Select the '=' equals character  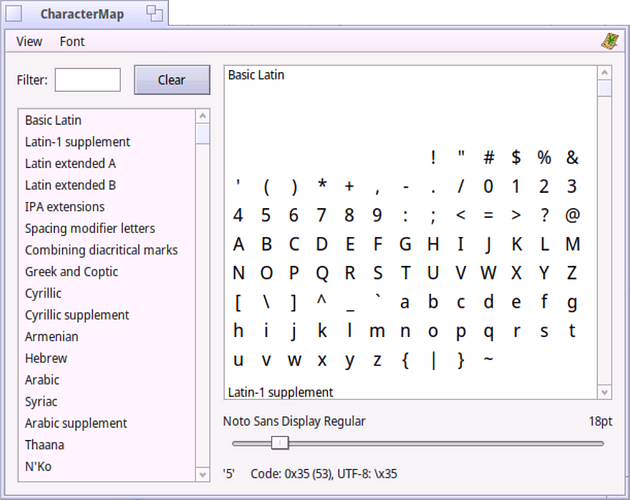489,215
